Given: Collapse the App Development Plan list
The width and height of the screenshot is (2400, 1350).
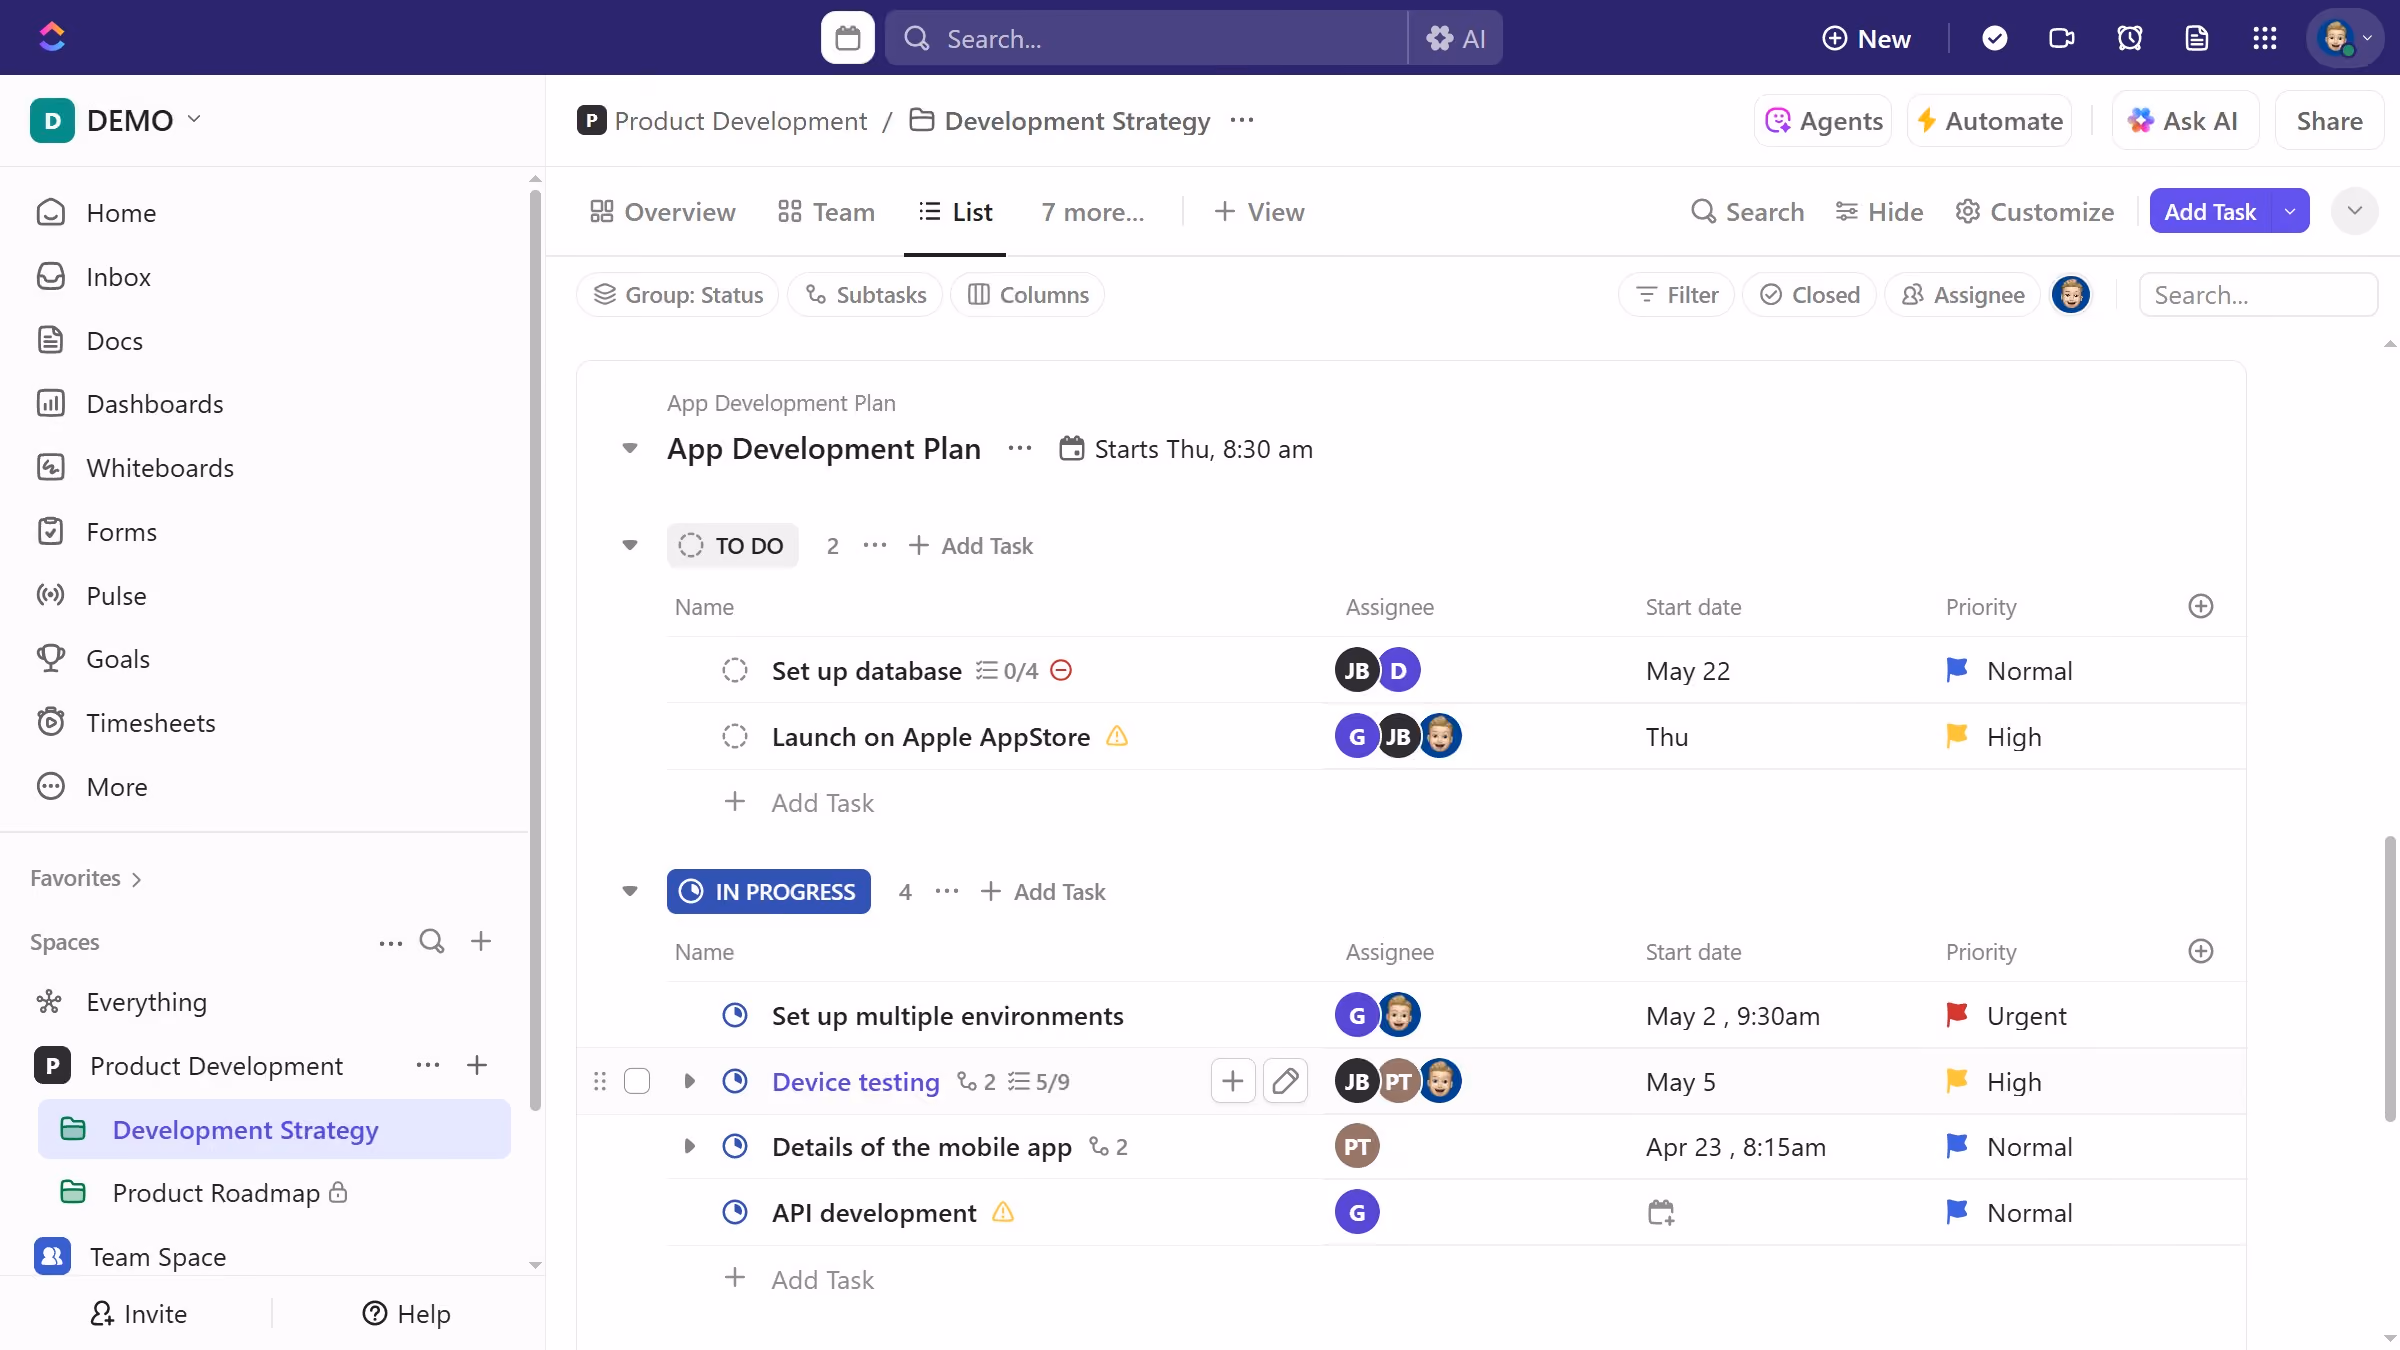Looking at the screenshot, I should 630,448.
